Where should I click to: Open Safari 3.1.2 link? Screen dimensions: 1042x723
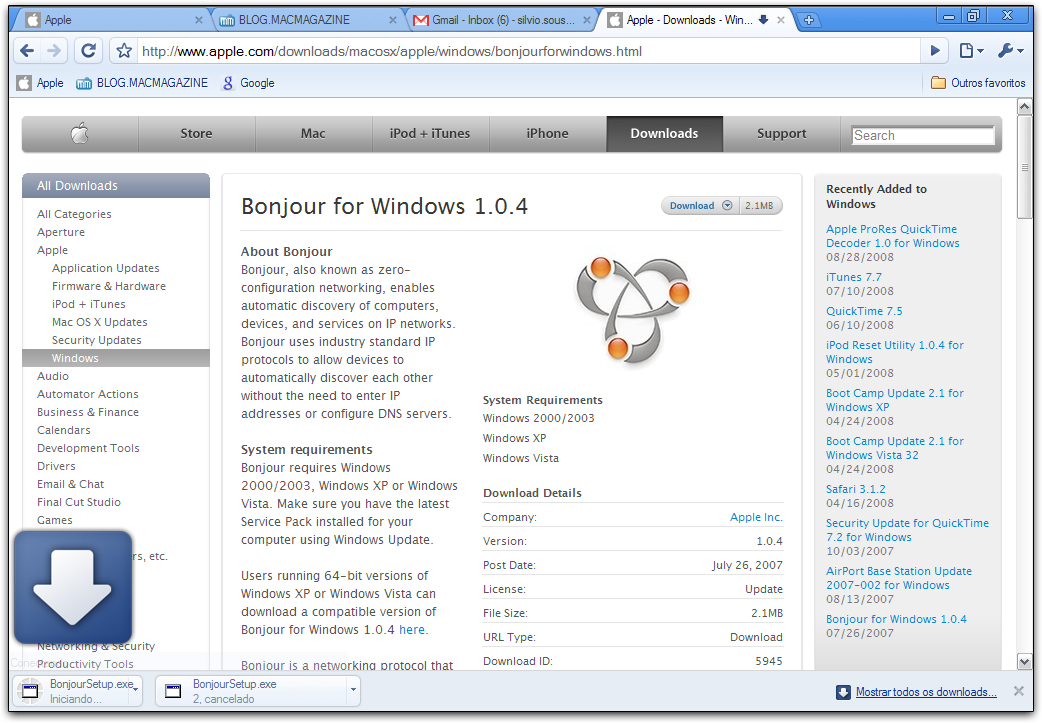pyautogui.click(x=856, y=489)
